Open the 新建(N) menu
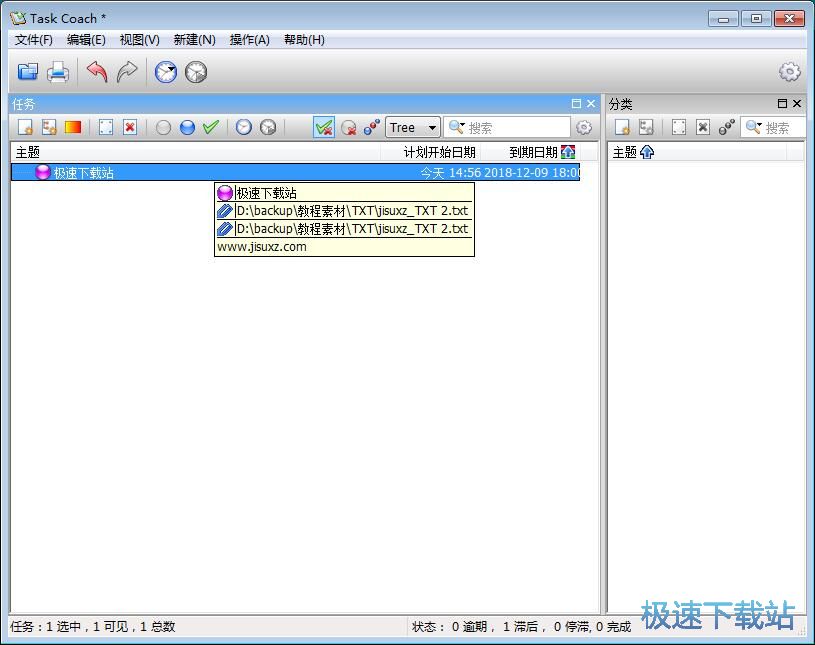The width and height of the screenshot is (815, 645). [194, 40]
